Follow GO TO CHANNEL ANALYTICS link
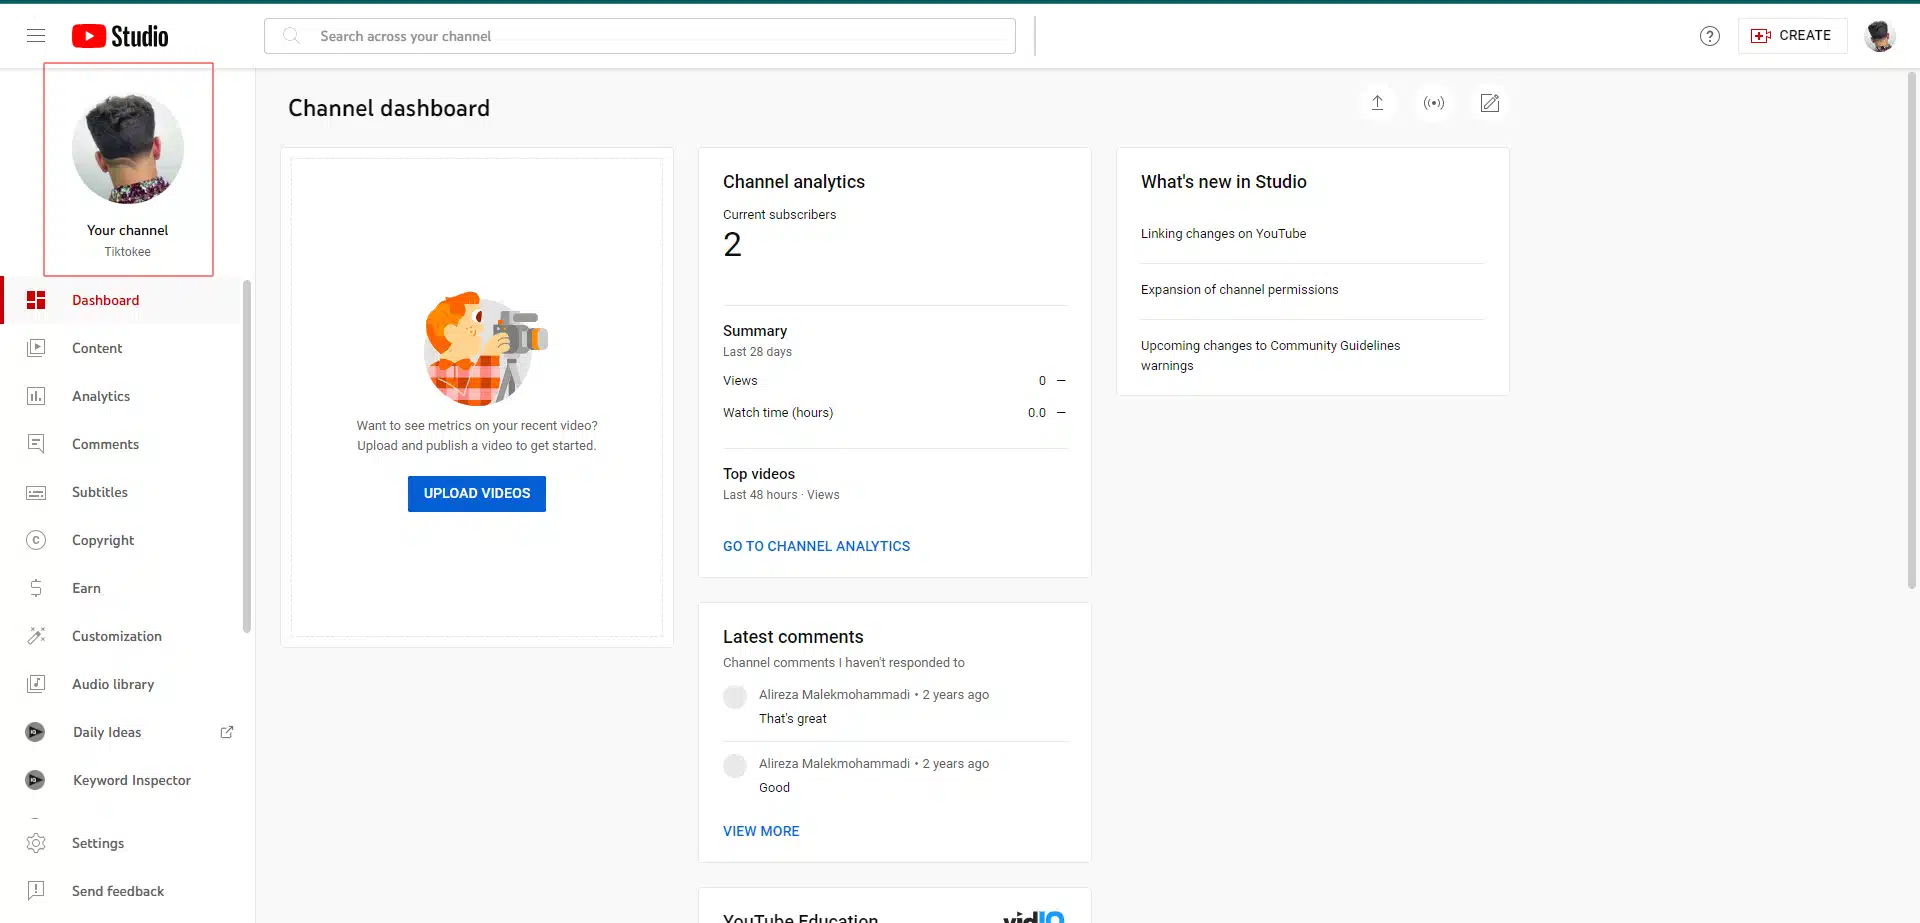Viewport: 1920px width, 923px height. point(816,546)
